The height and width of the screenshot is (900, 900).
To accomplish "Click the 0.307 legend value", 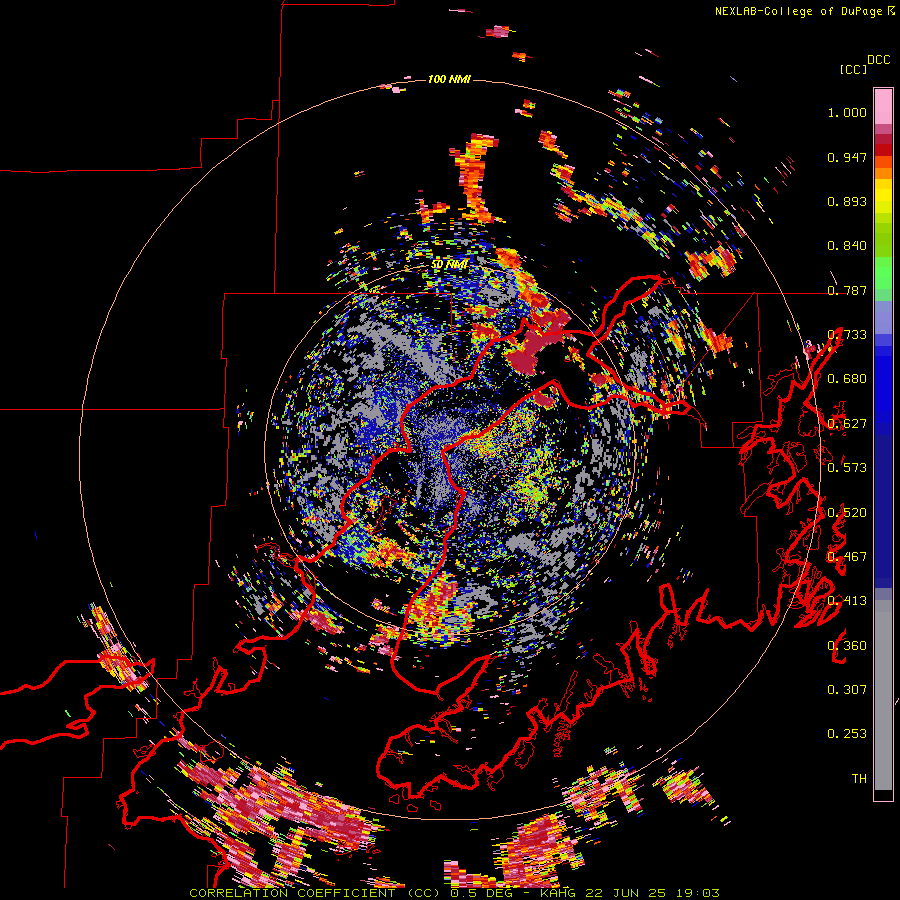I will [x=847, y=689].
